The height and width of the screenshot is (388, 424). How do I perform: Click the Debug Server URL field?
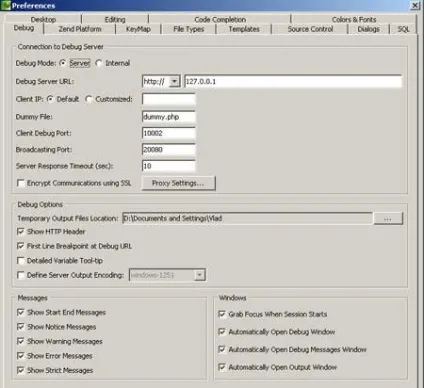(293, 81)
